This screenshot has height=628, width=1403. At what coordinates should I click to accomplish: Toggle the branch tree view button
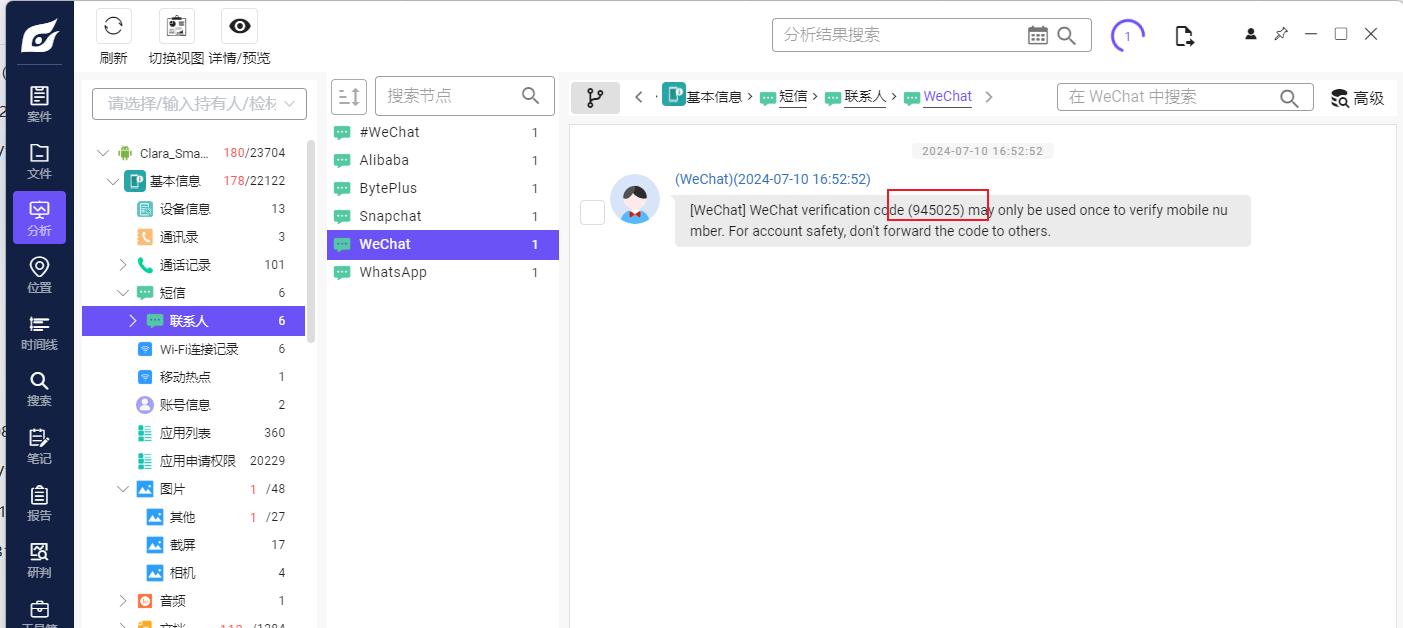(x=595, y=97)
